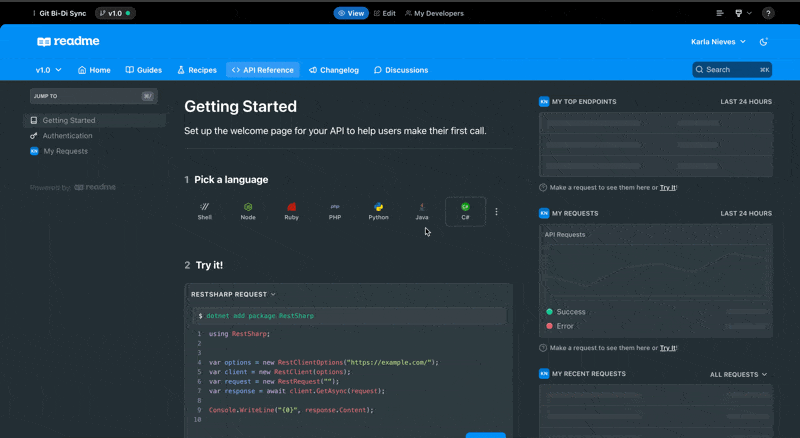Viewport: 800px width, 438px height.
Task: Open the Changelog tab
Action: [x=334, y=70]
